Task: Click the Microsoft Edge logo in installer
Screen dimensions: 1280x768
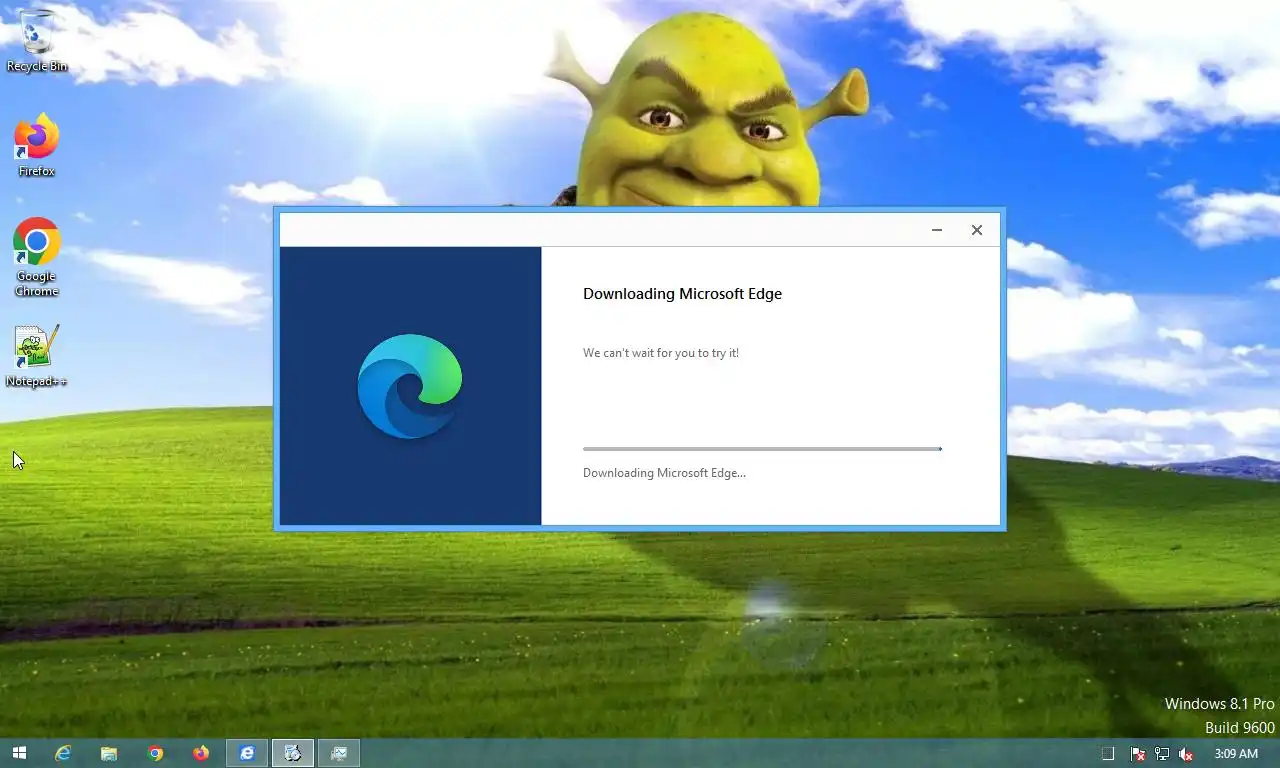Action: pos(410,386)
